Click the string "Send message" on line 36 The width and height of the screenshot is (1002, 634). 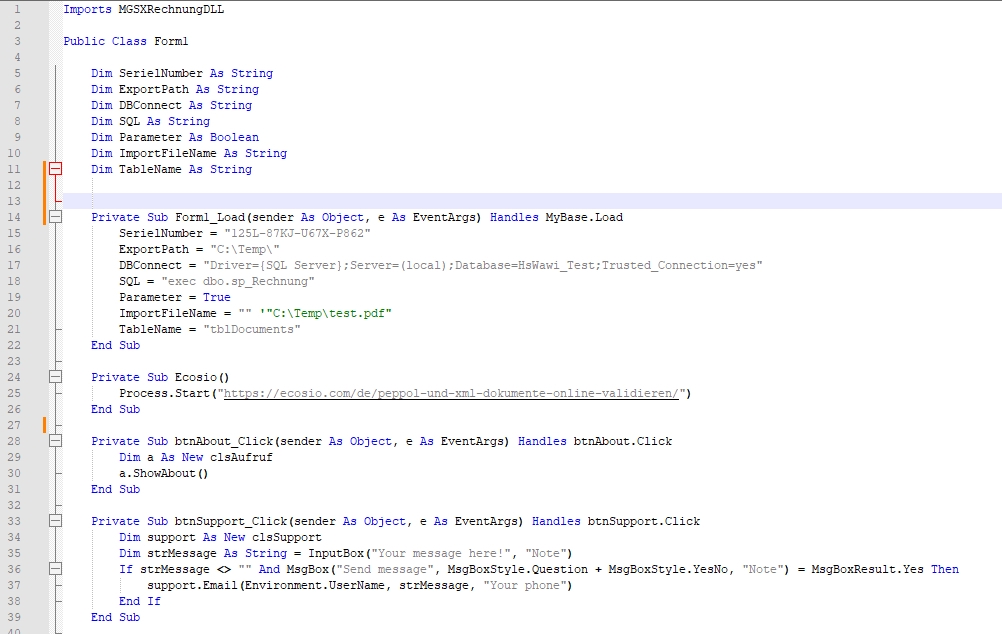(385, 569)
